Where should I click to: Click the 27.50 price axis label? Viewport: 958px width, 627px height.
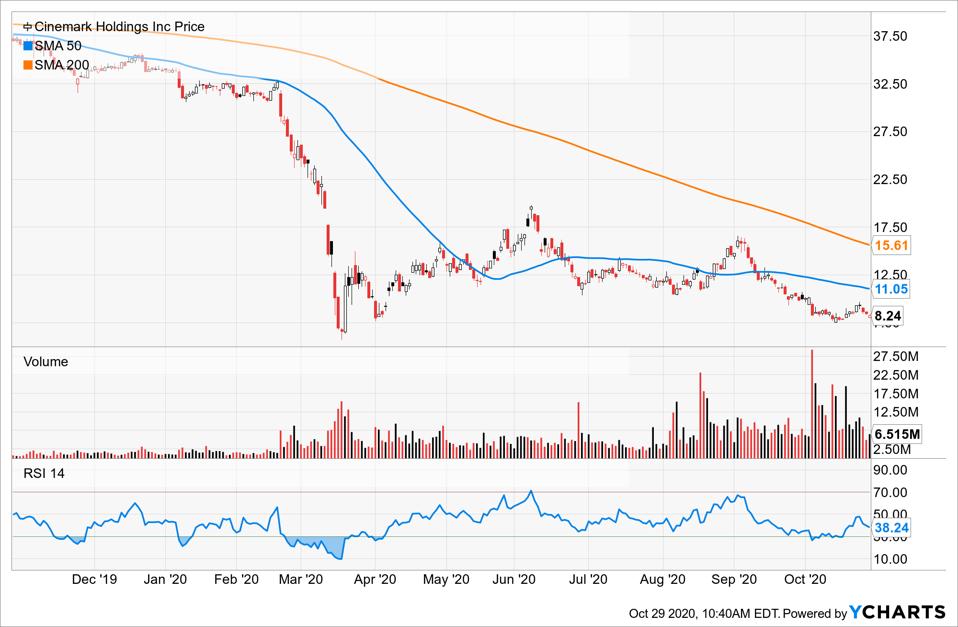(890, 131)
